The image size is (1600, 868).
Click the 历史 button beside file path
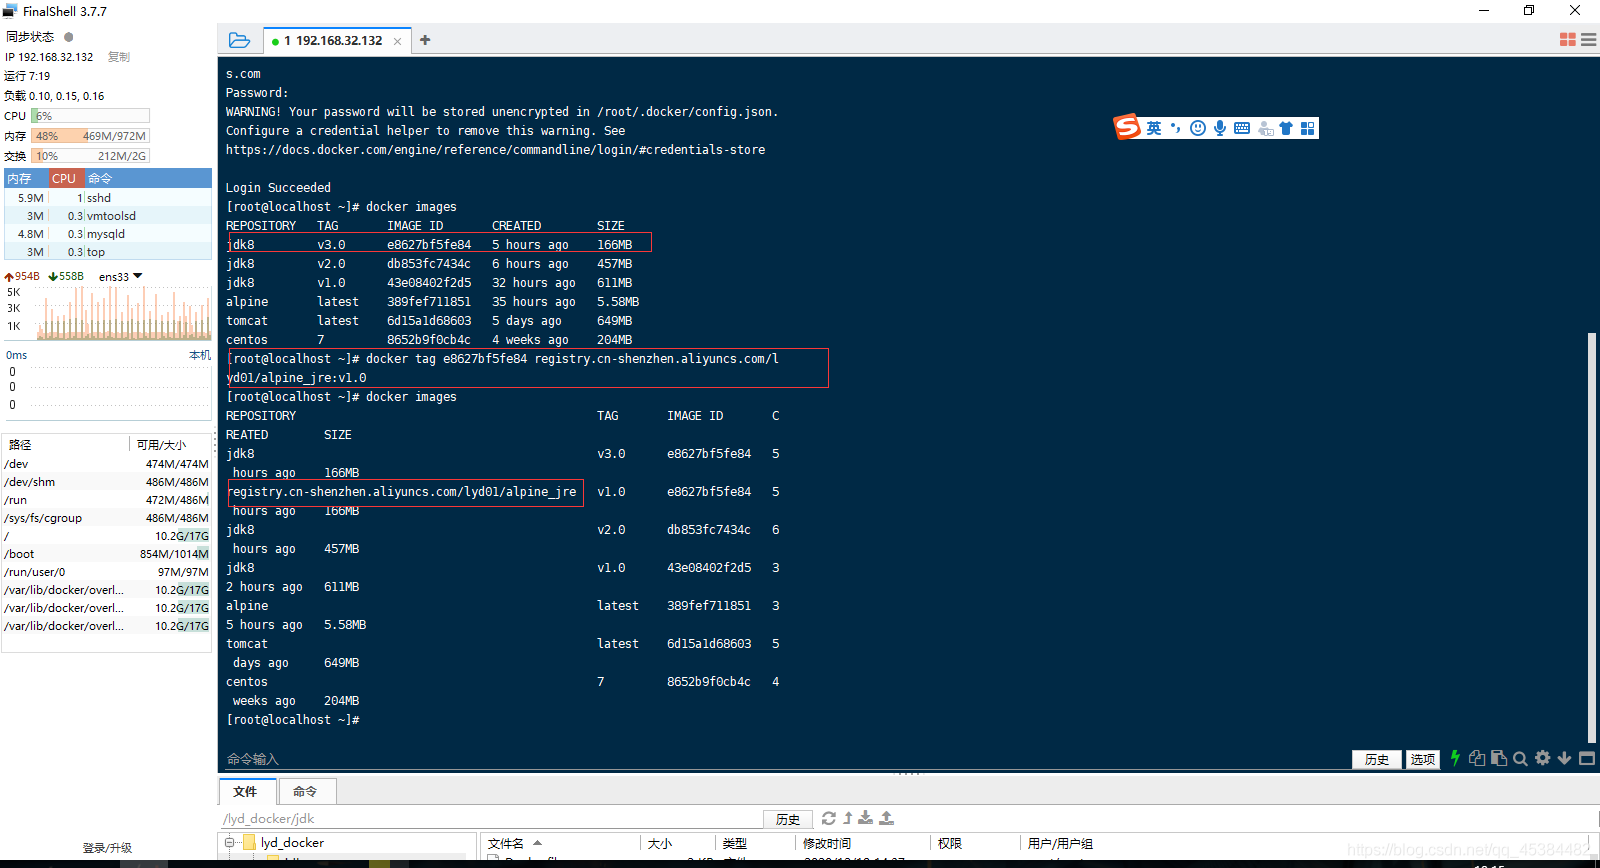tap(788, 819)
